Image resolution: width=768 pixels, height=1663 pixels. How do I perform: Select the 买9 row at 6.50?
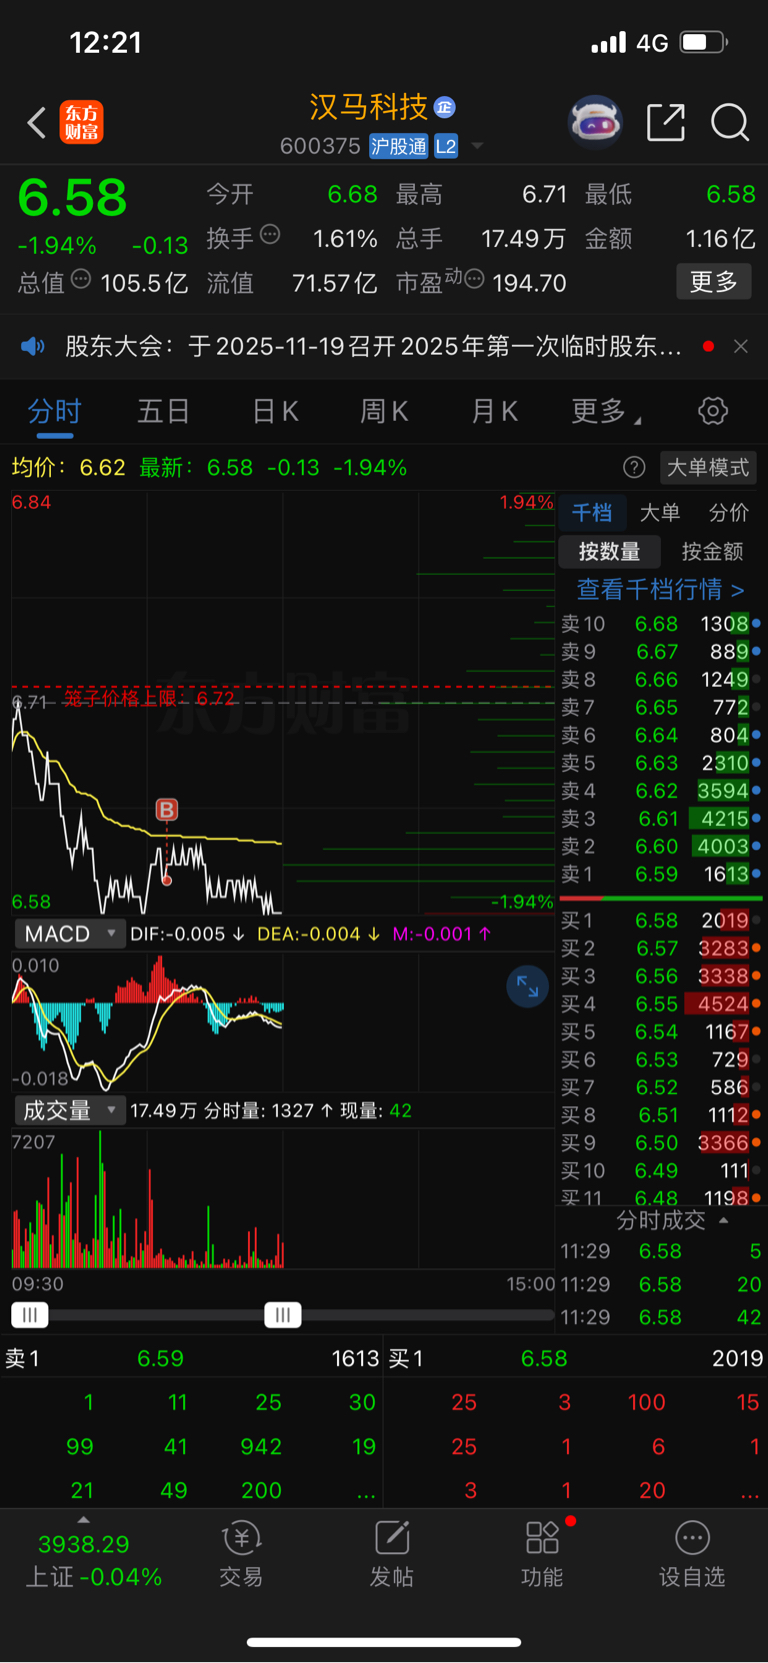coord(660,1143)
